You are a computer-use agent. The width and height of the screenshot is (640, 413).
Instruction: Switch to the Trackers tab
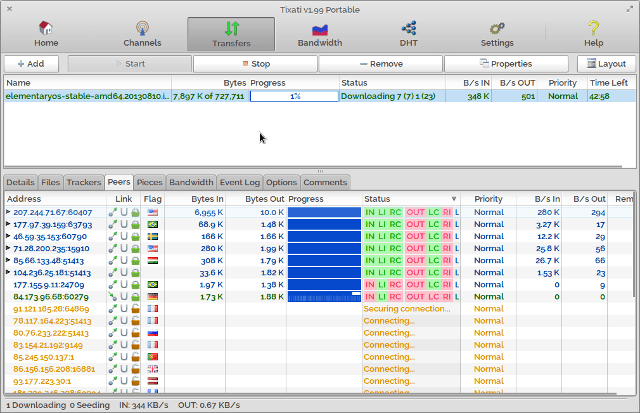[x=84, y=183]
